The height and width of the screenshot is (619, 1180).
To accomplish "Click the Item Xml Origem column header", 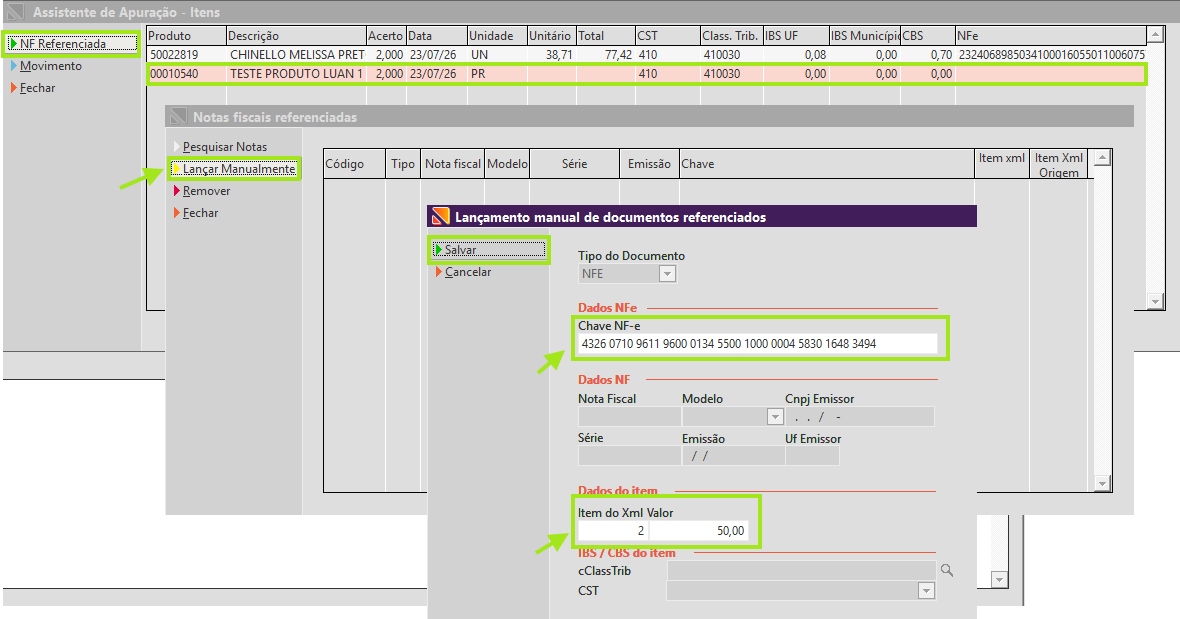I will click(1059, 165).
